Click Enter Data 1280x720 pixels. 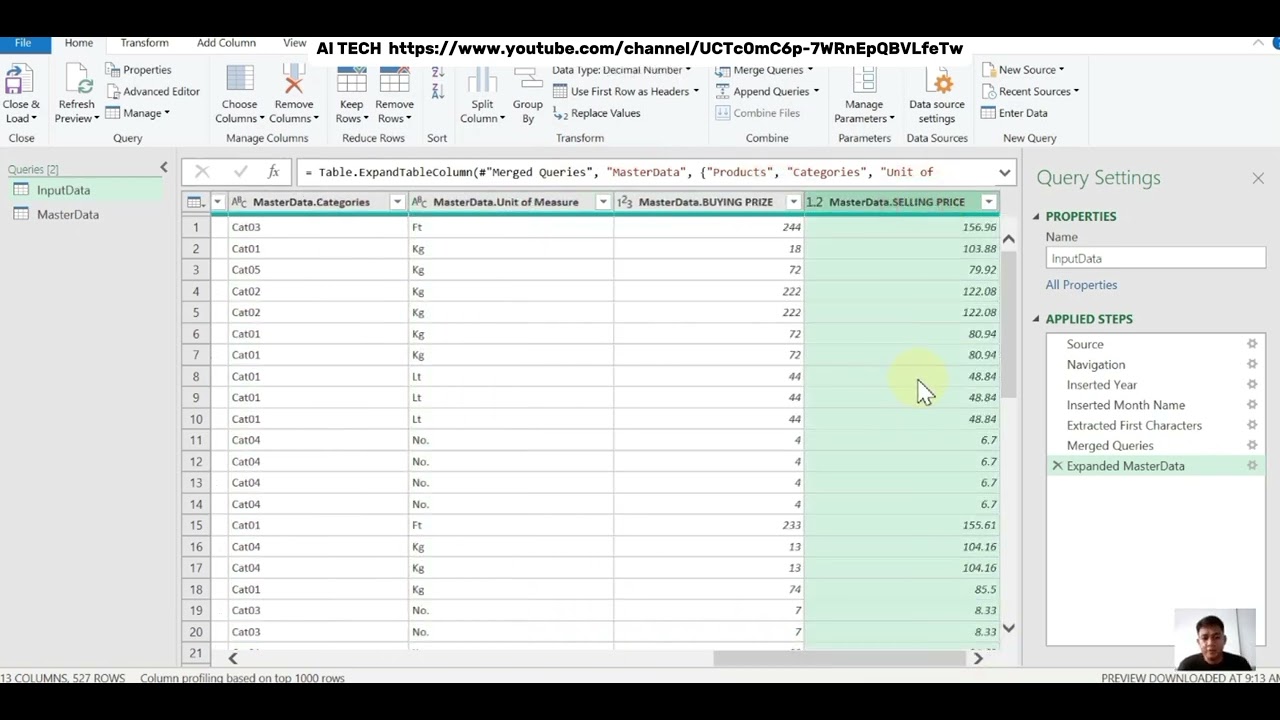(1014, 113)
